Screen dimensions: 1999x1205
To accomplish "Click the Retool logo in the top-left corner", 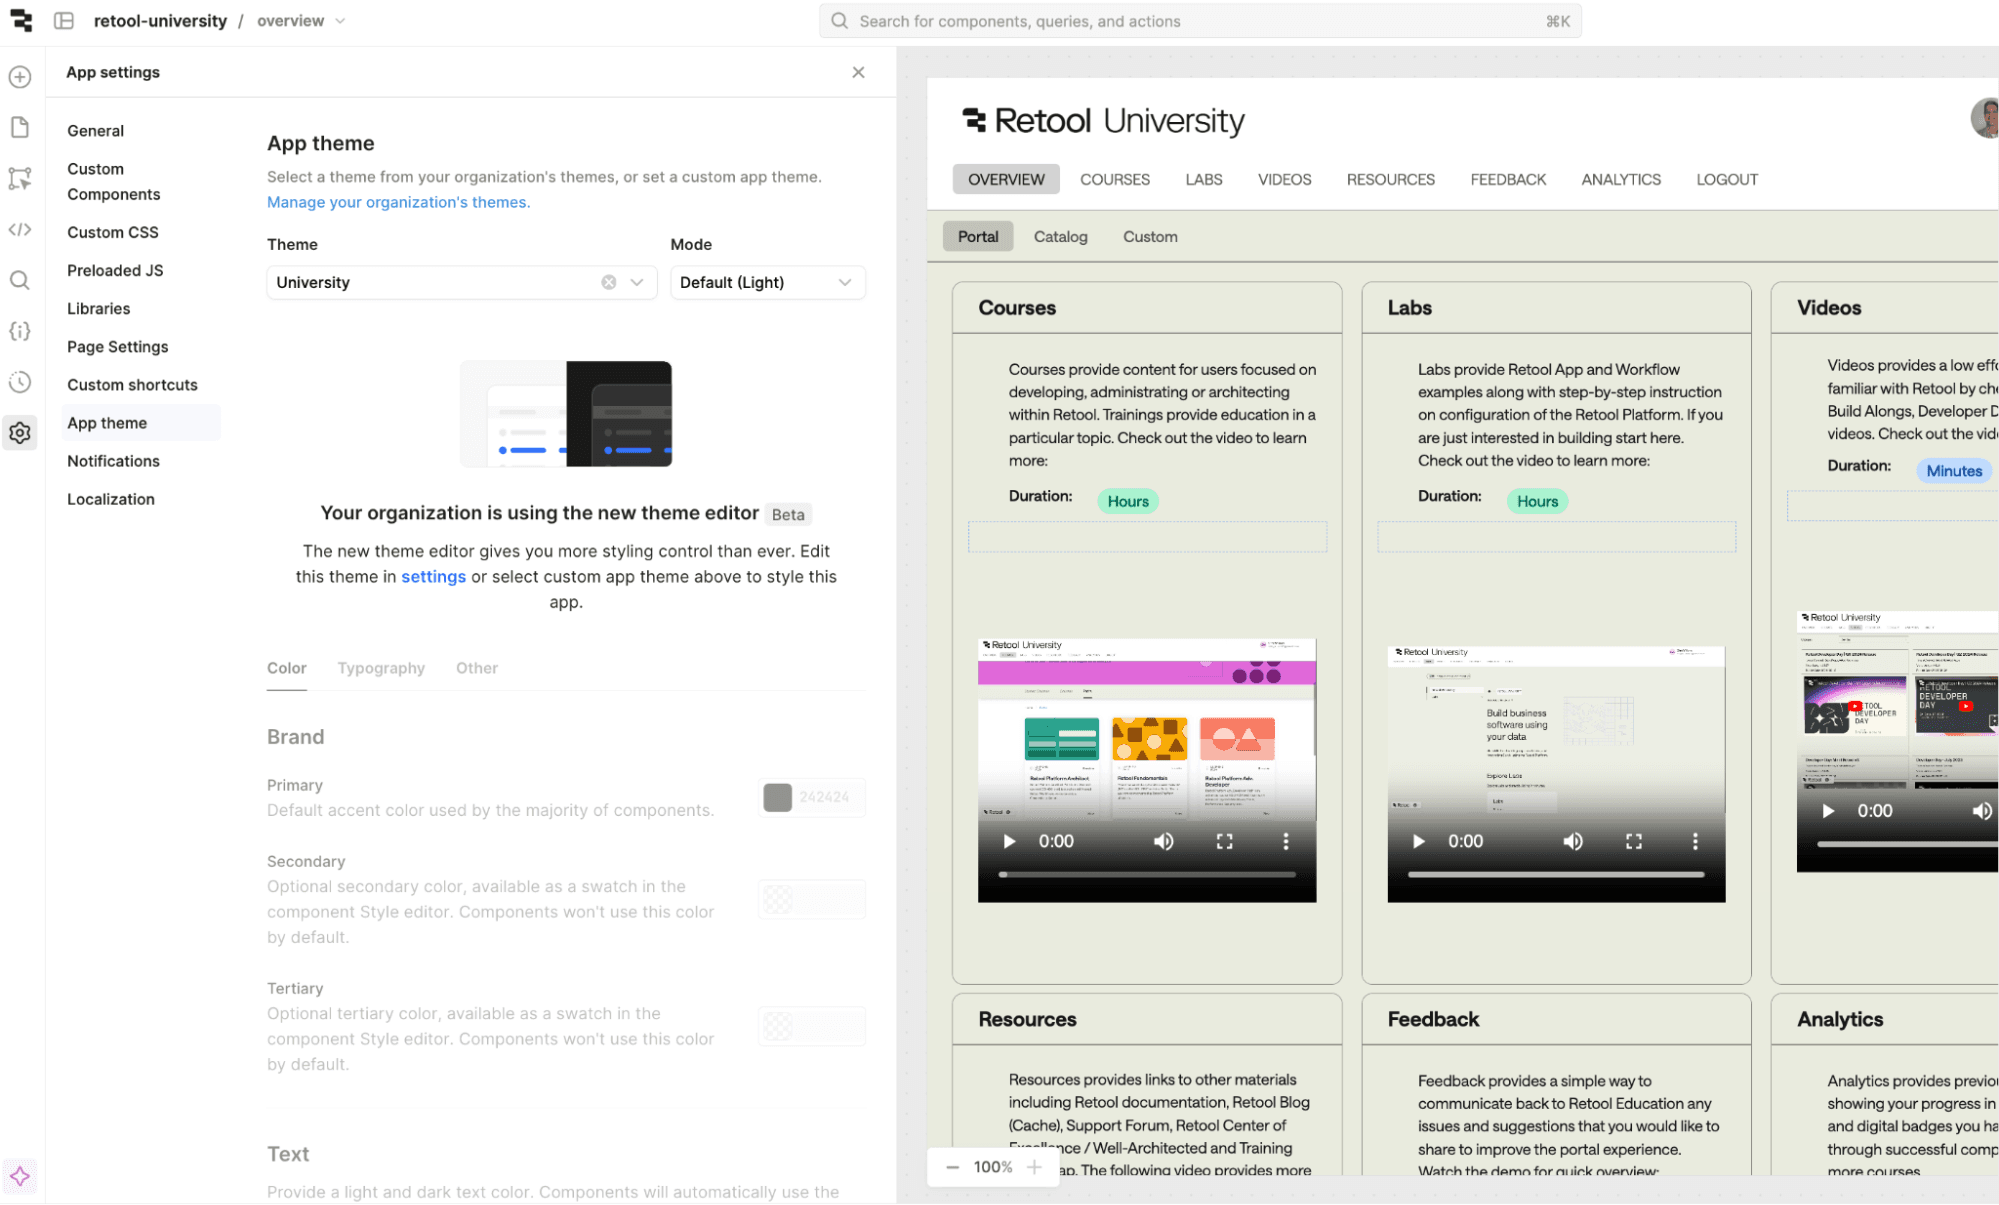I will click(x=21, y=20).
